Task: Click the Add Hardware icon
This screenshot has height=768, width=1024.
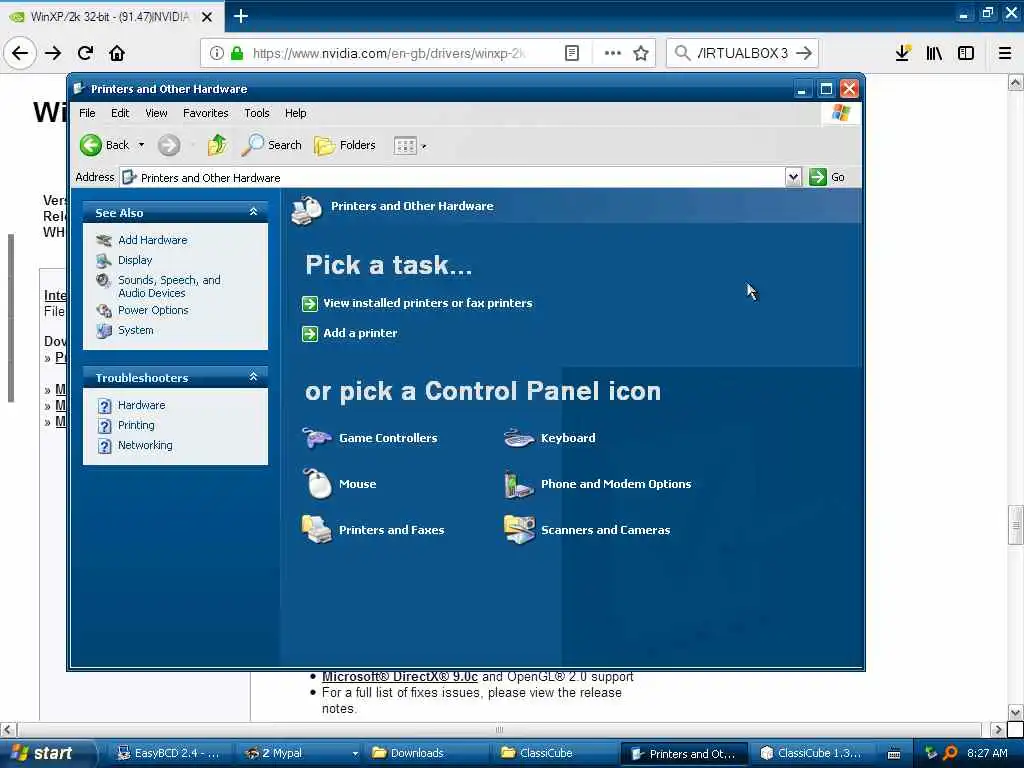Action: (104, 240)
